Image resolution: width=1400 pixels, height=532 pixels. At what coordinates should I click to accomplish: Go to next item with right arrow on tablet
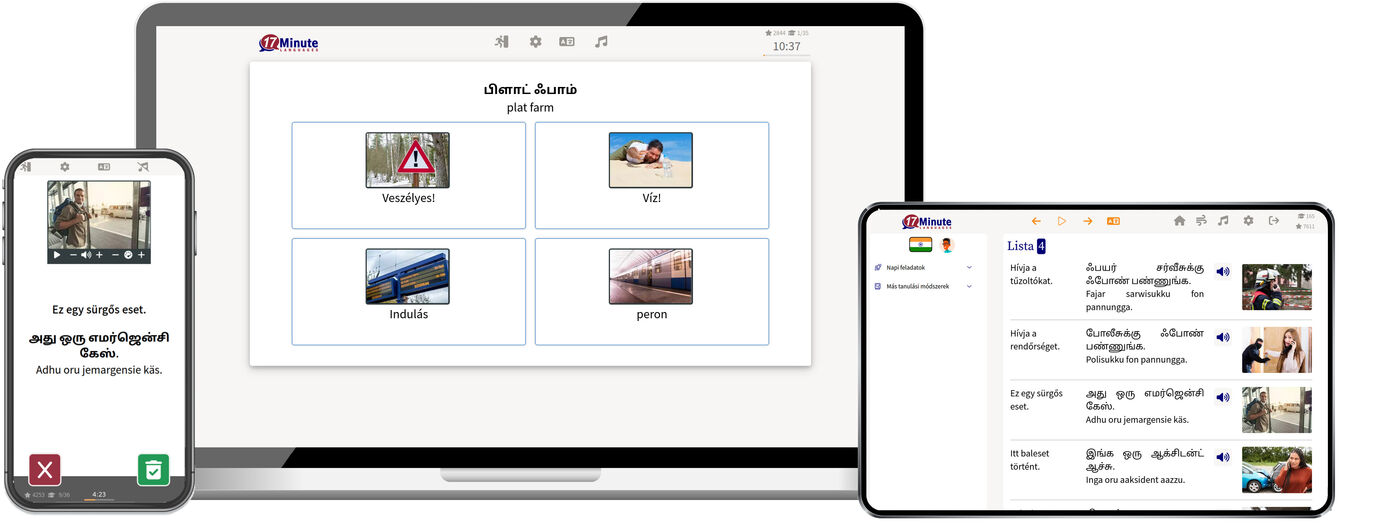click(x=1087, y=221)
